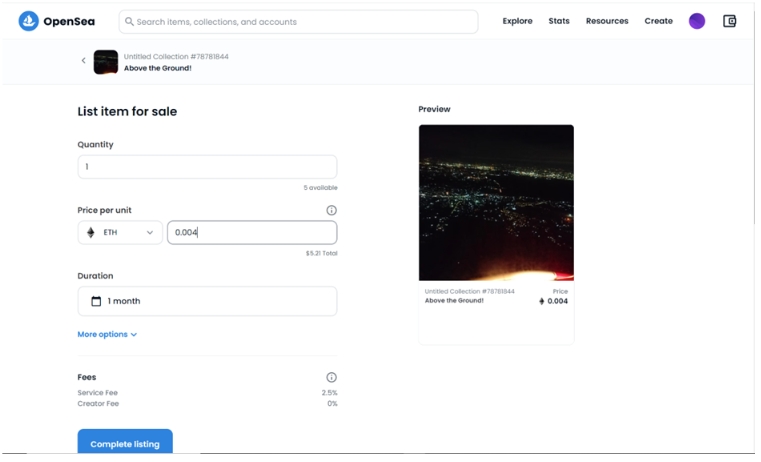Click the Price per unit info icon
This screenshot has width=761, height=462.
tap(331, 210)
